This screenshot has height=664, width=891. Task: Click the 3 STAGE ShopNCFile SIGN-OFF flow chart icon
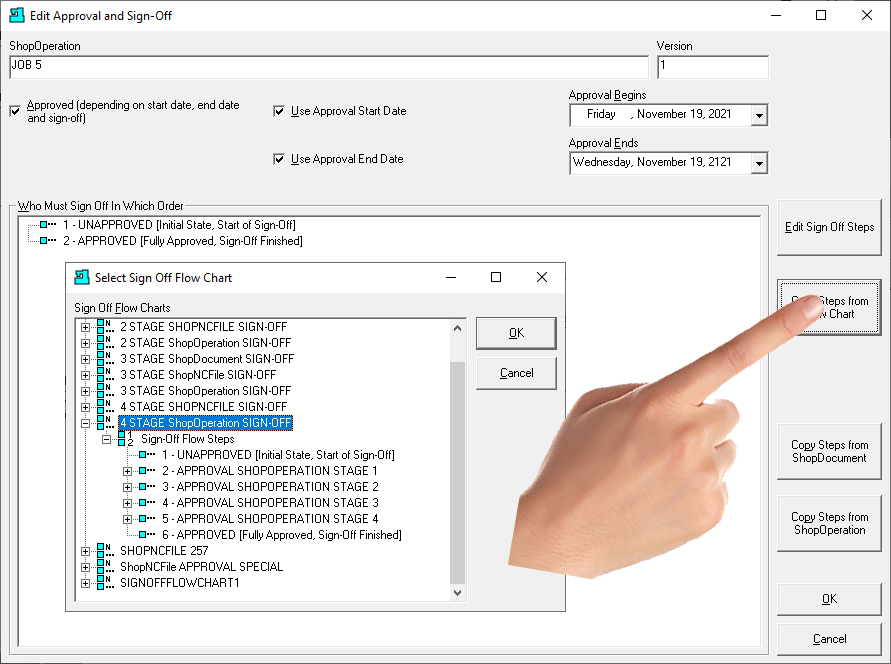104,374
